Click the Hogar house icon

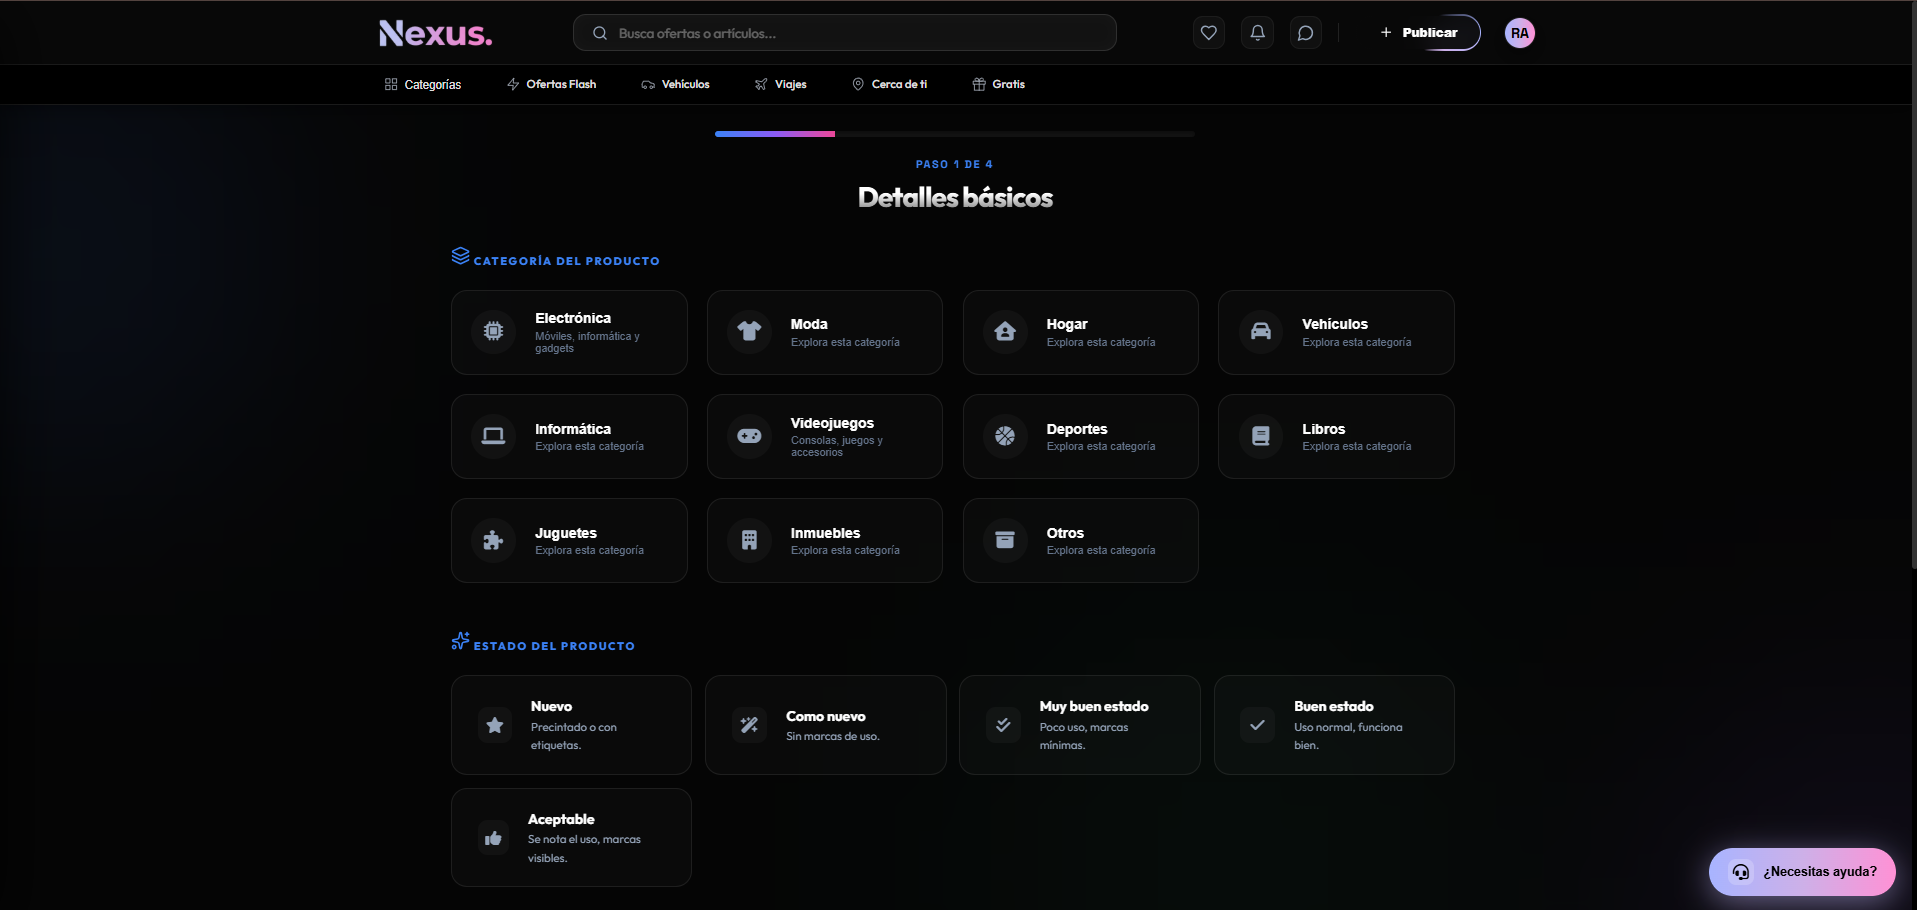tap(1005, 331)
